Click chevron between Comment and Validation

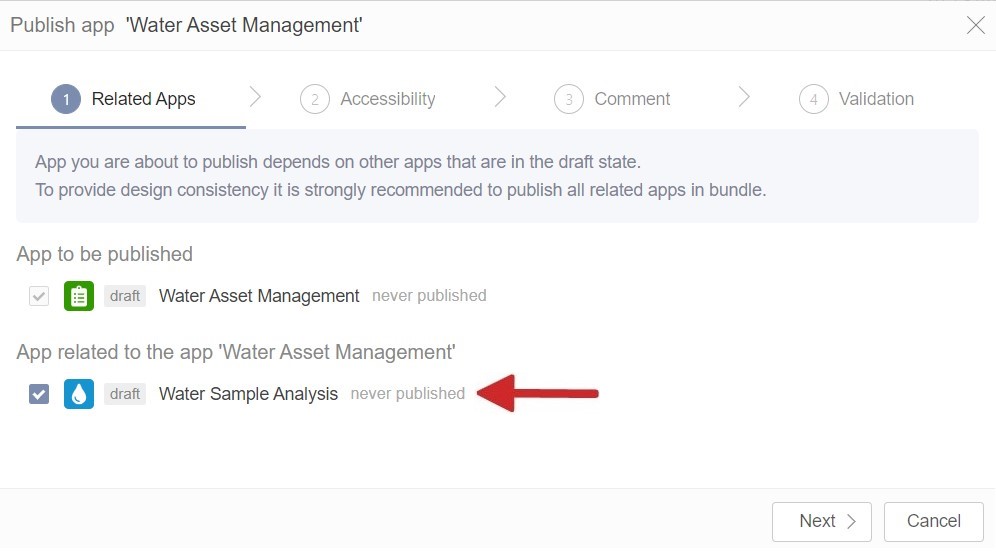tap(744, 97)
